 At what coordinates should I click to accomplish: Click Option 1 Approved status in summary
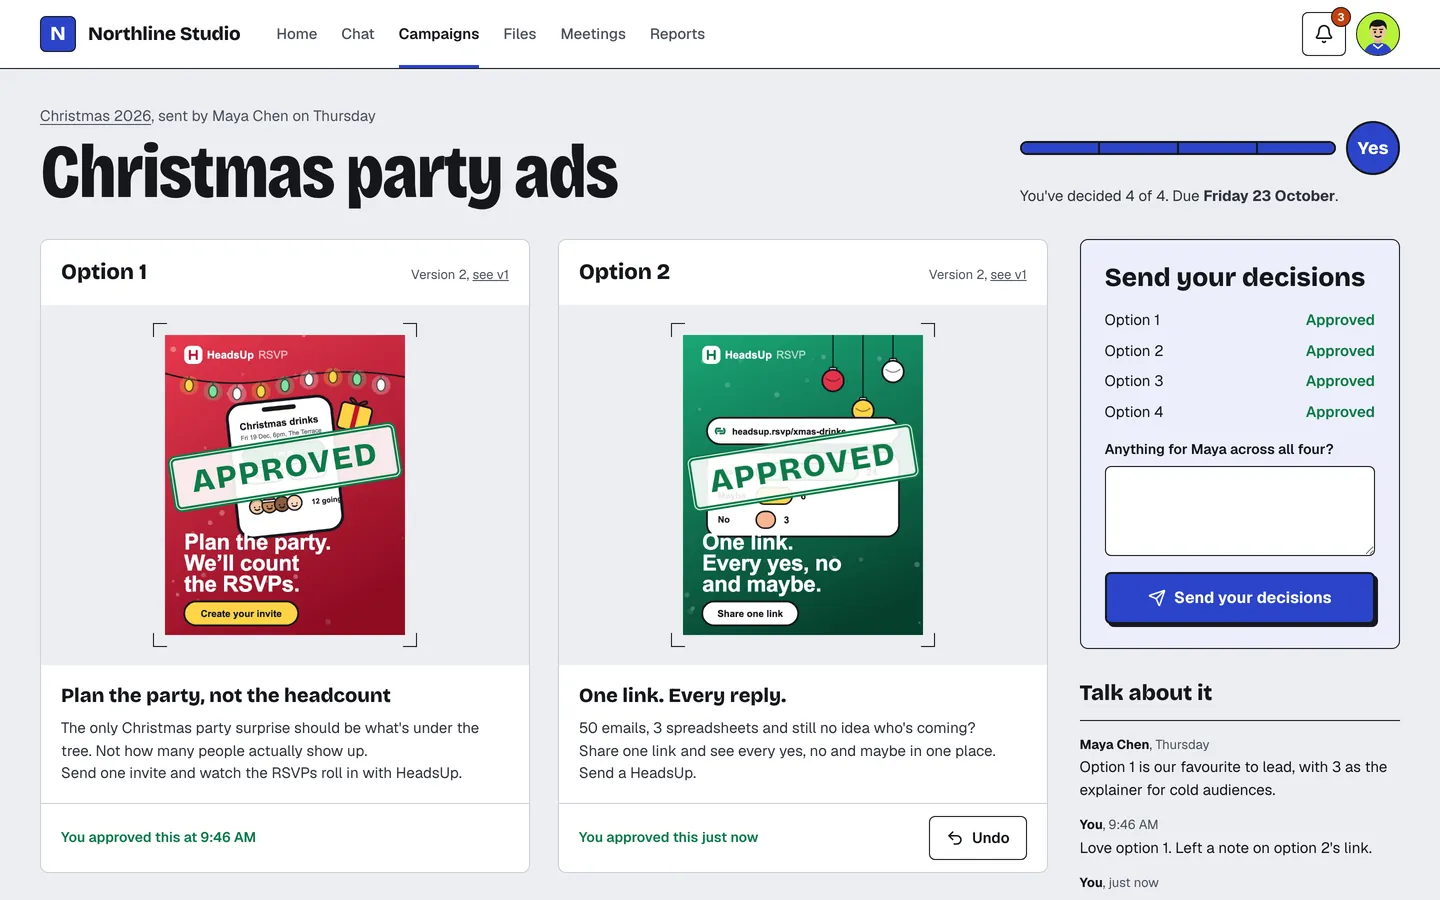(1340, 320)
